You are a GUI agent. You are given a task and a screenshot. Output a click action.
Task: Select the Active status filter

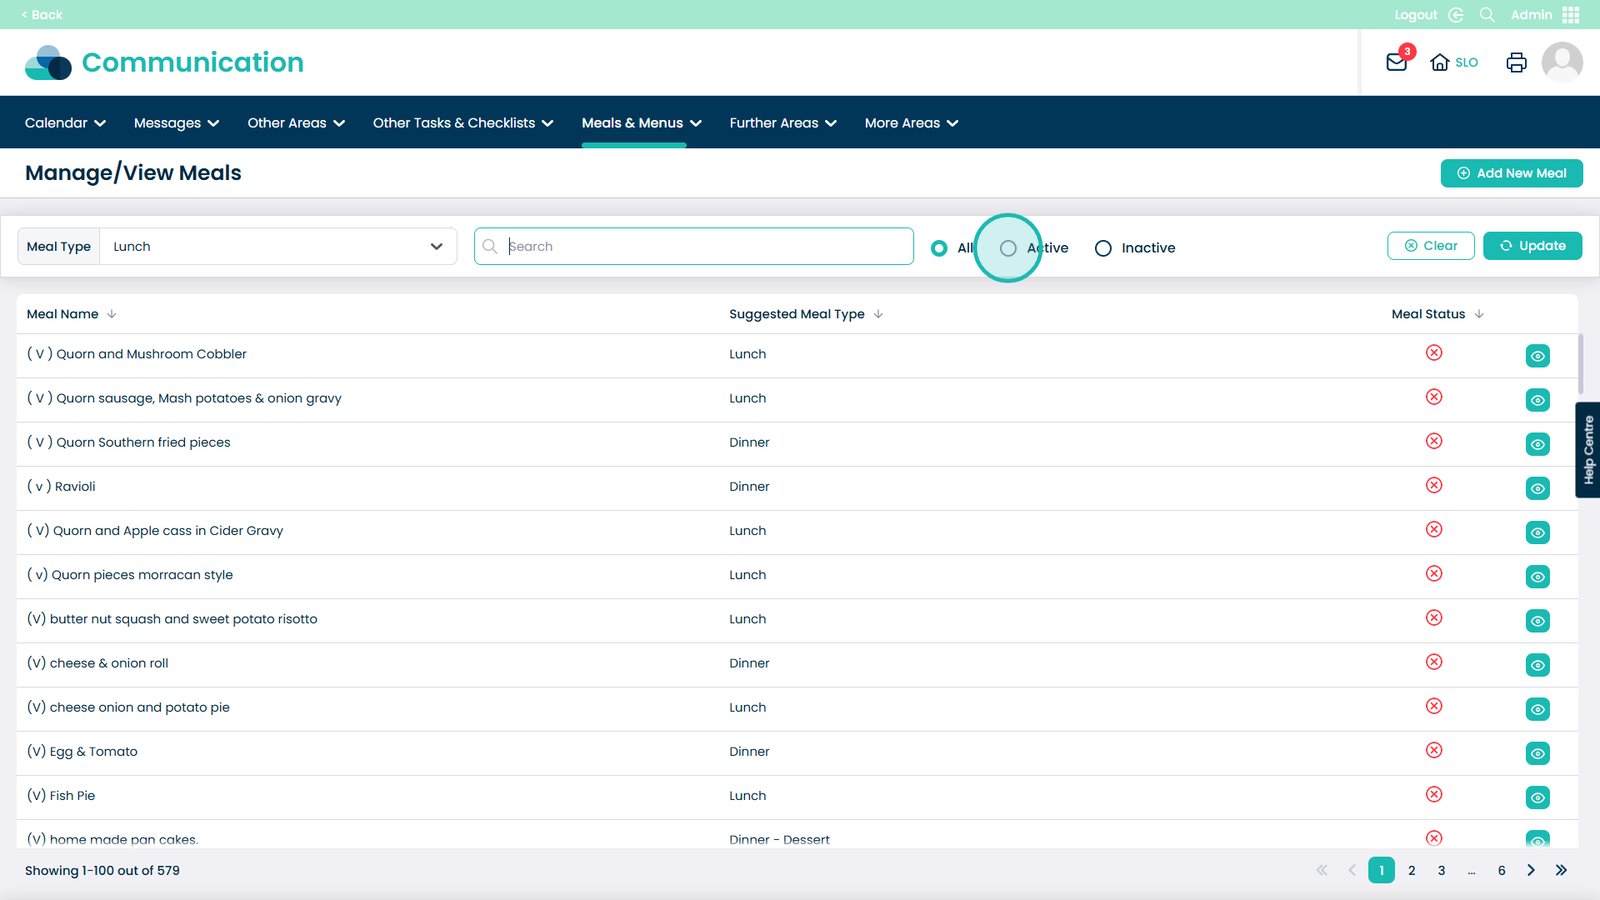tap(1008, 248)
